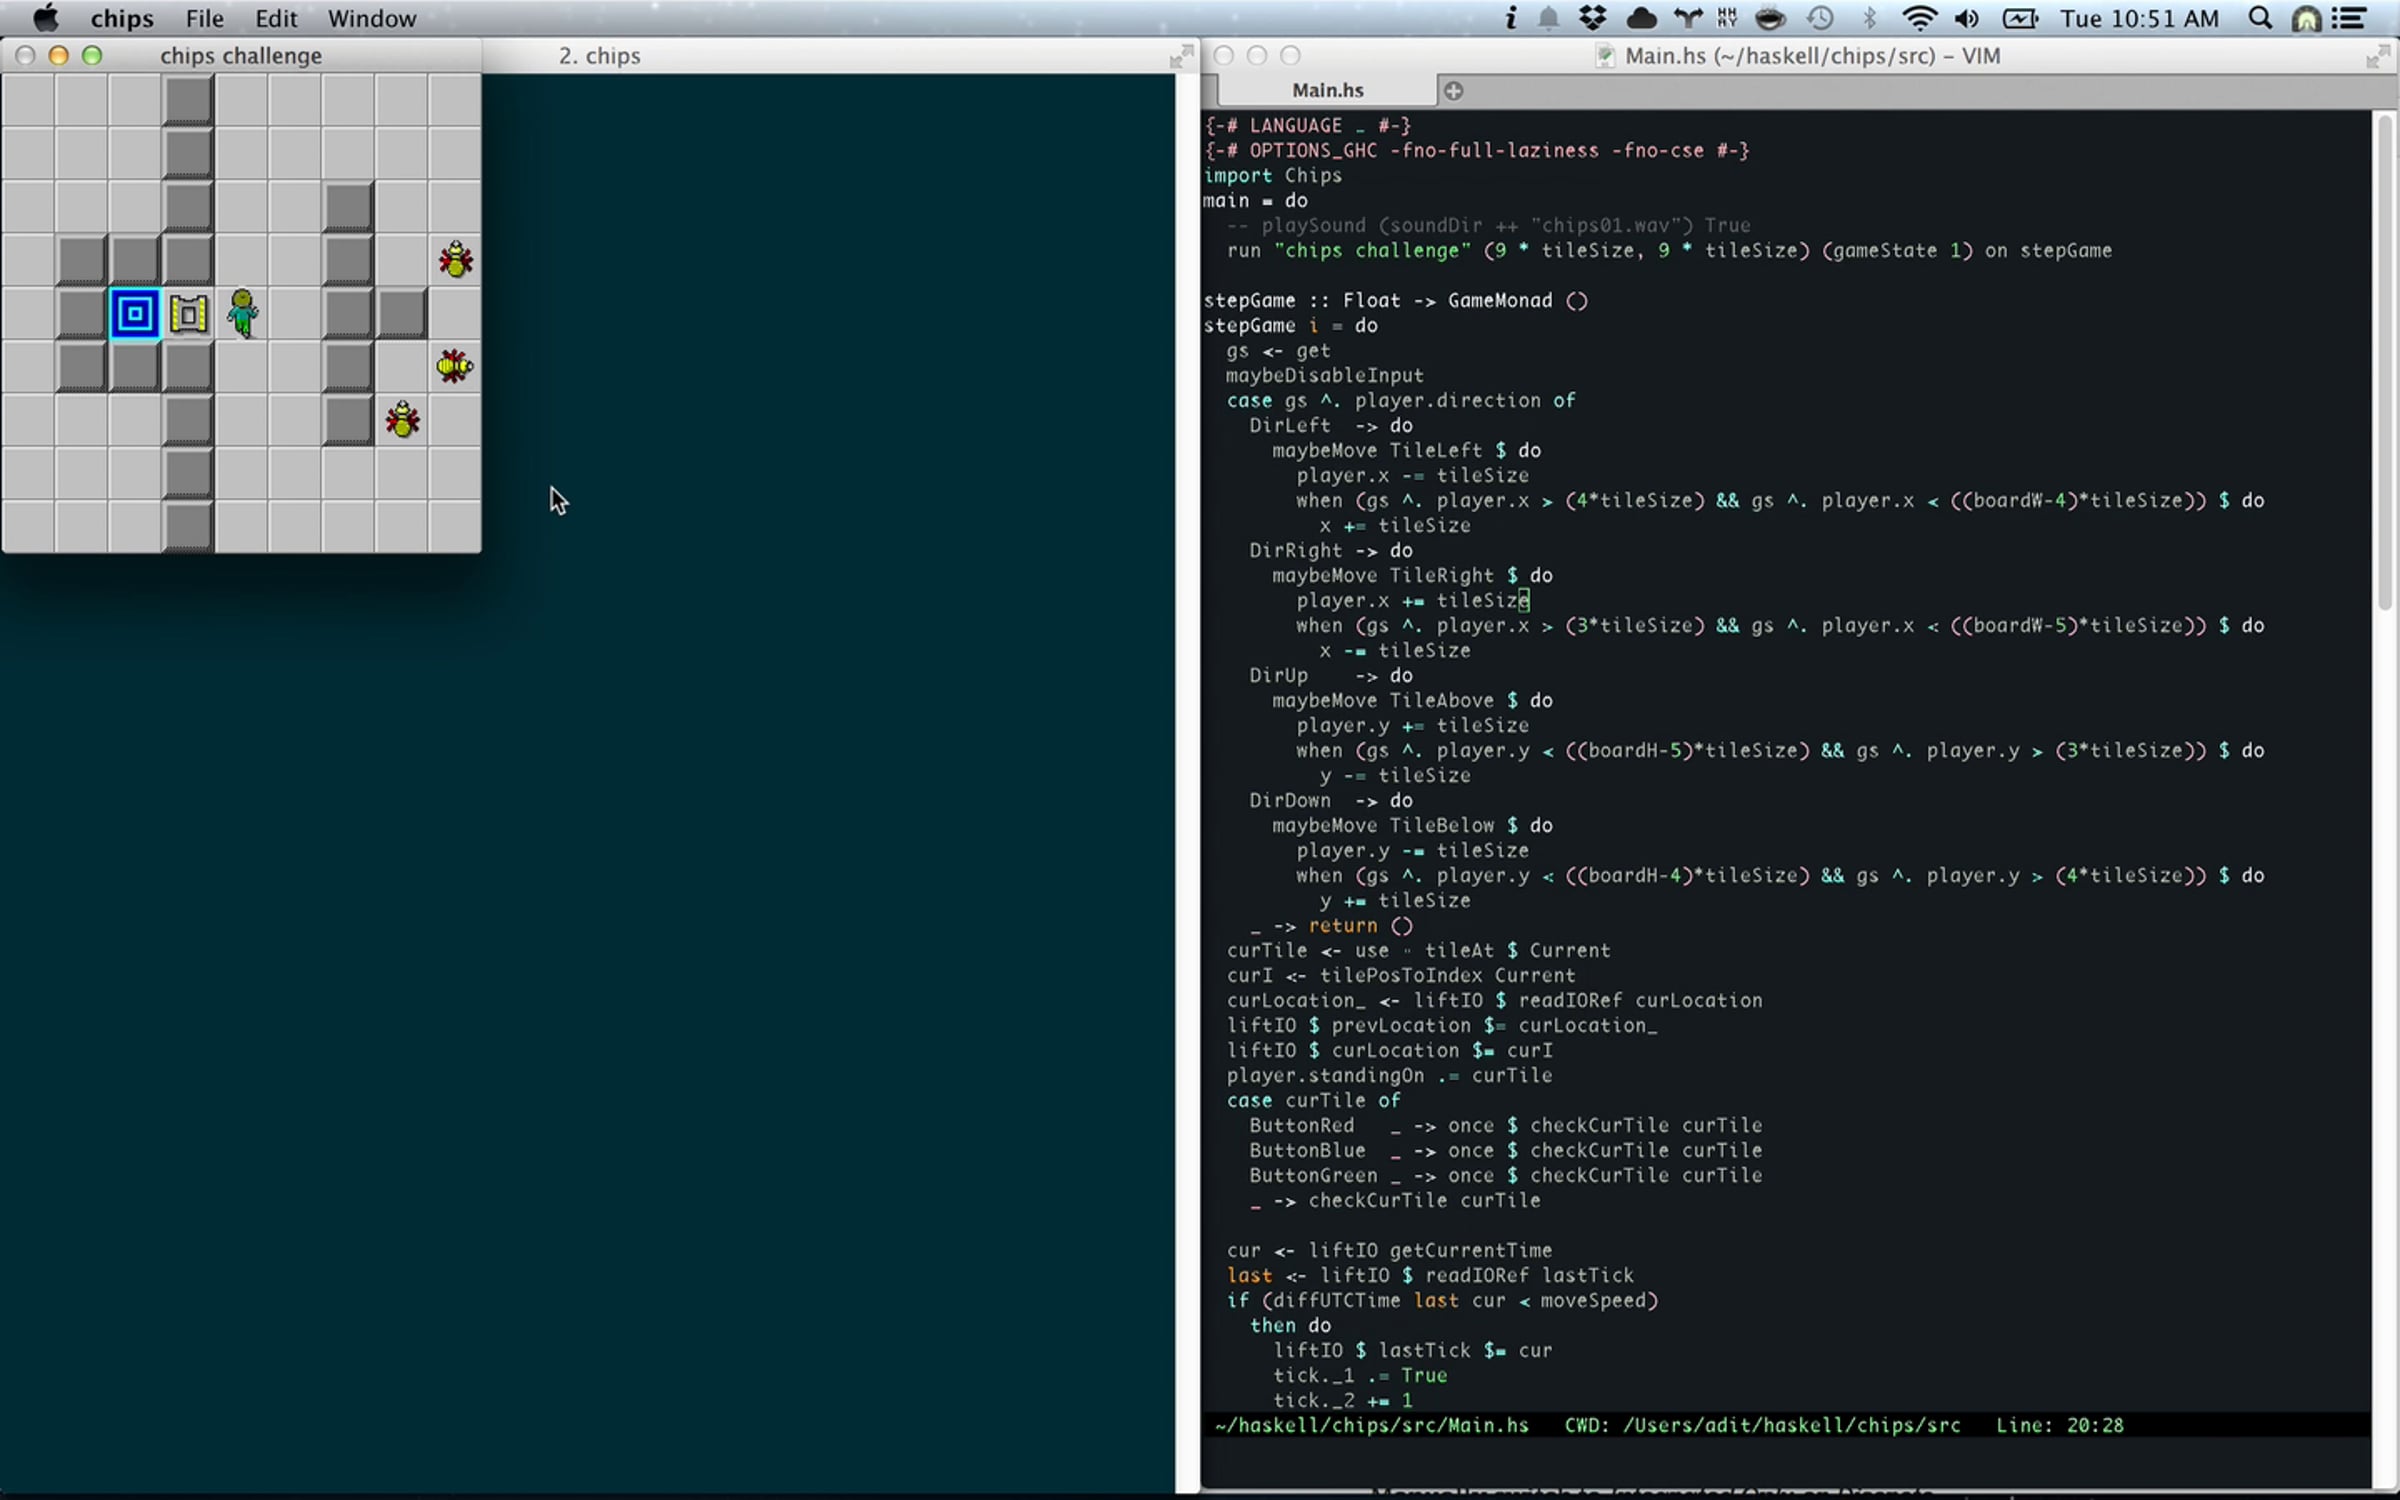This screenshot has width=2400, height=1500.
Task: Click the 'DirUp -> do' case line
Action: (x=1331, y=675)
